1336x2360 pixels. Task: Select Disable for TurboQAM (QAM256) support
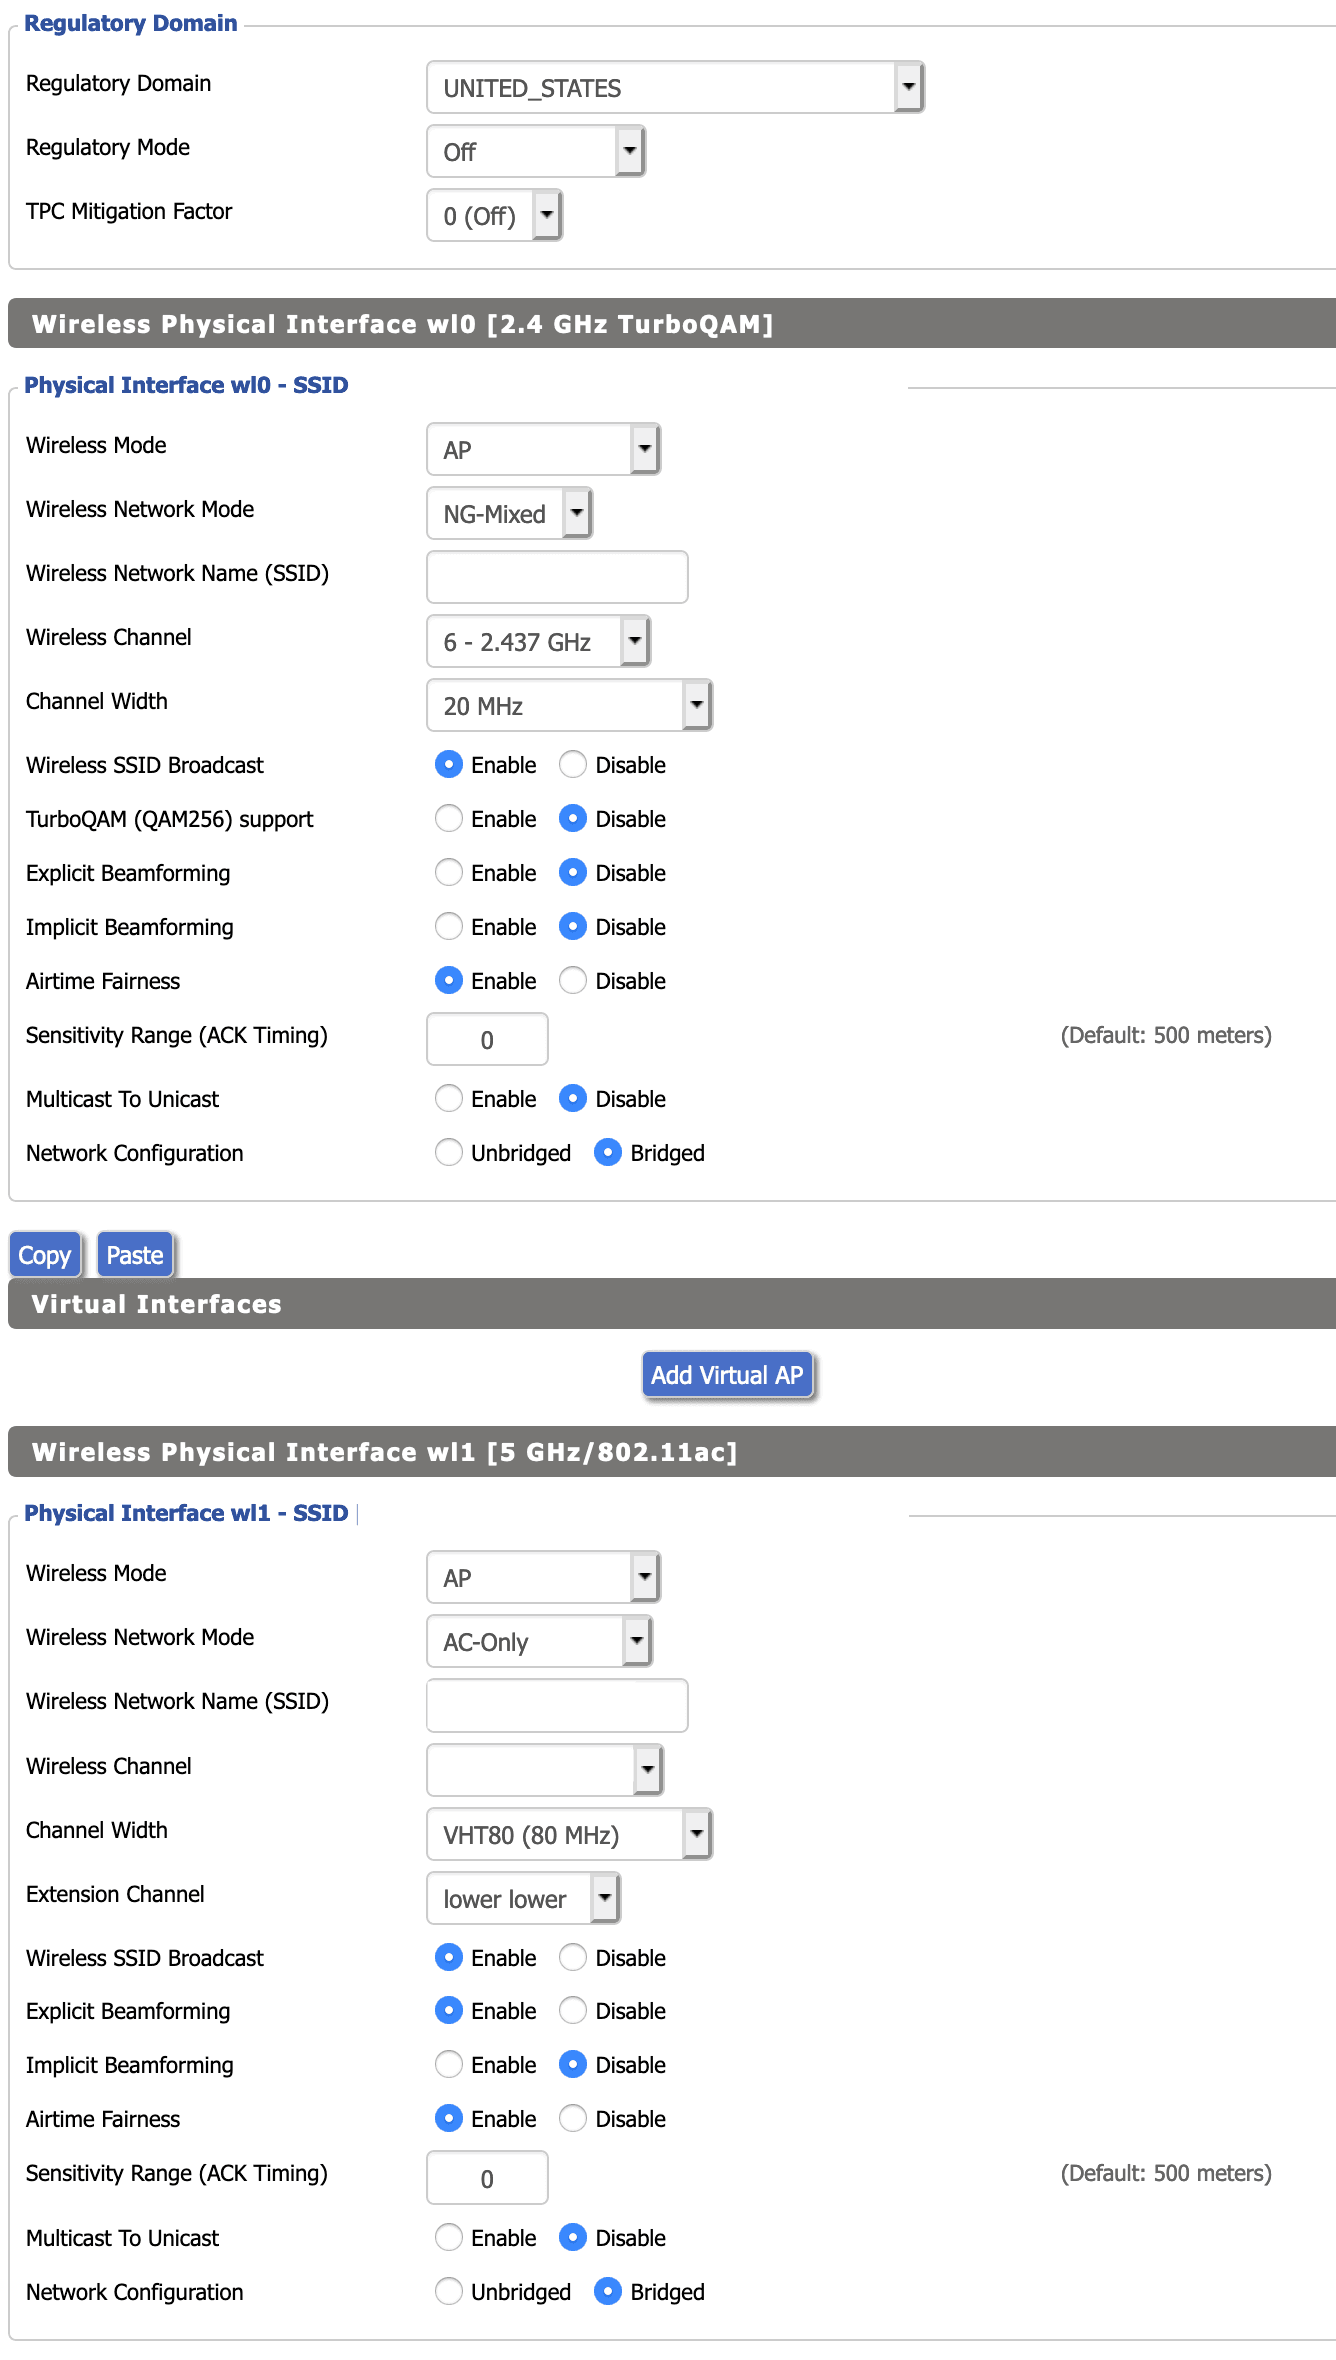(x=573, y=818)
